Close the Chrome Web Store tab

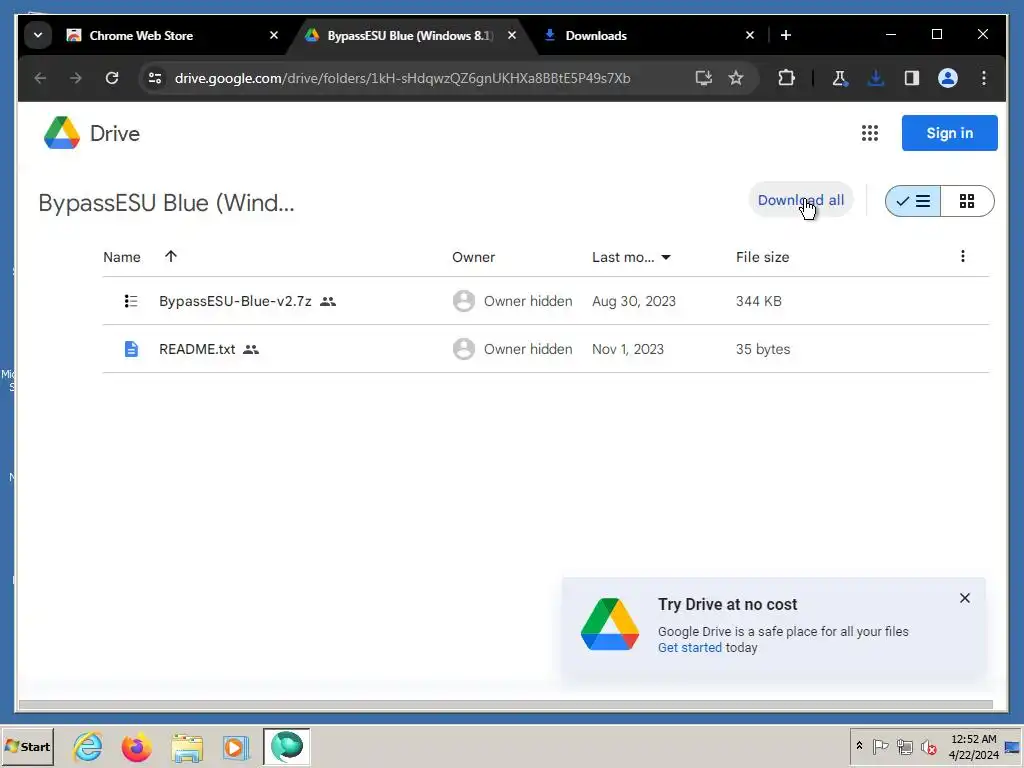pyautogui.click(x=274, y=35)
